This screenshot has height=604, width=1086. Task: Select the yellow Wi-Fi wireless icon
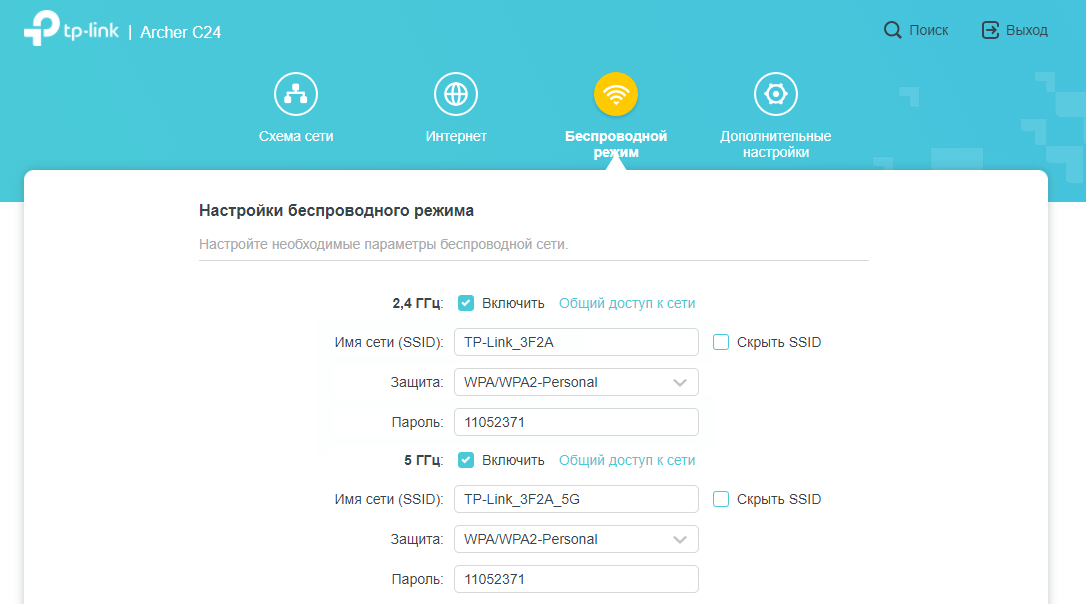pos(616,94)
